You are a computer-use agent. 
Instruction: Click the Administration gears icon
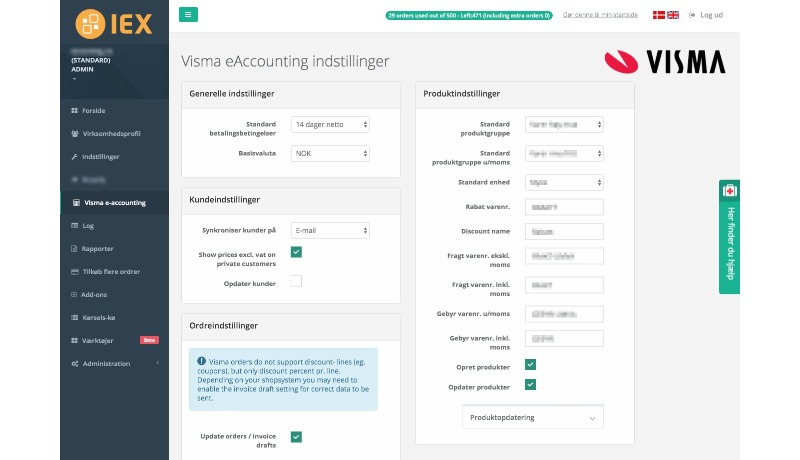tap(74, 364)
